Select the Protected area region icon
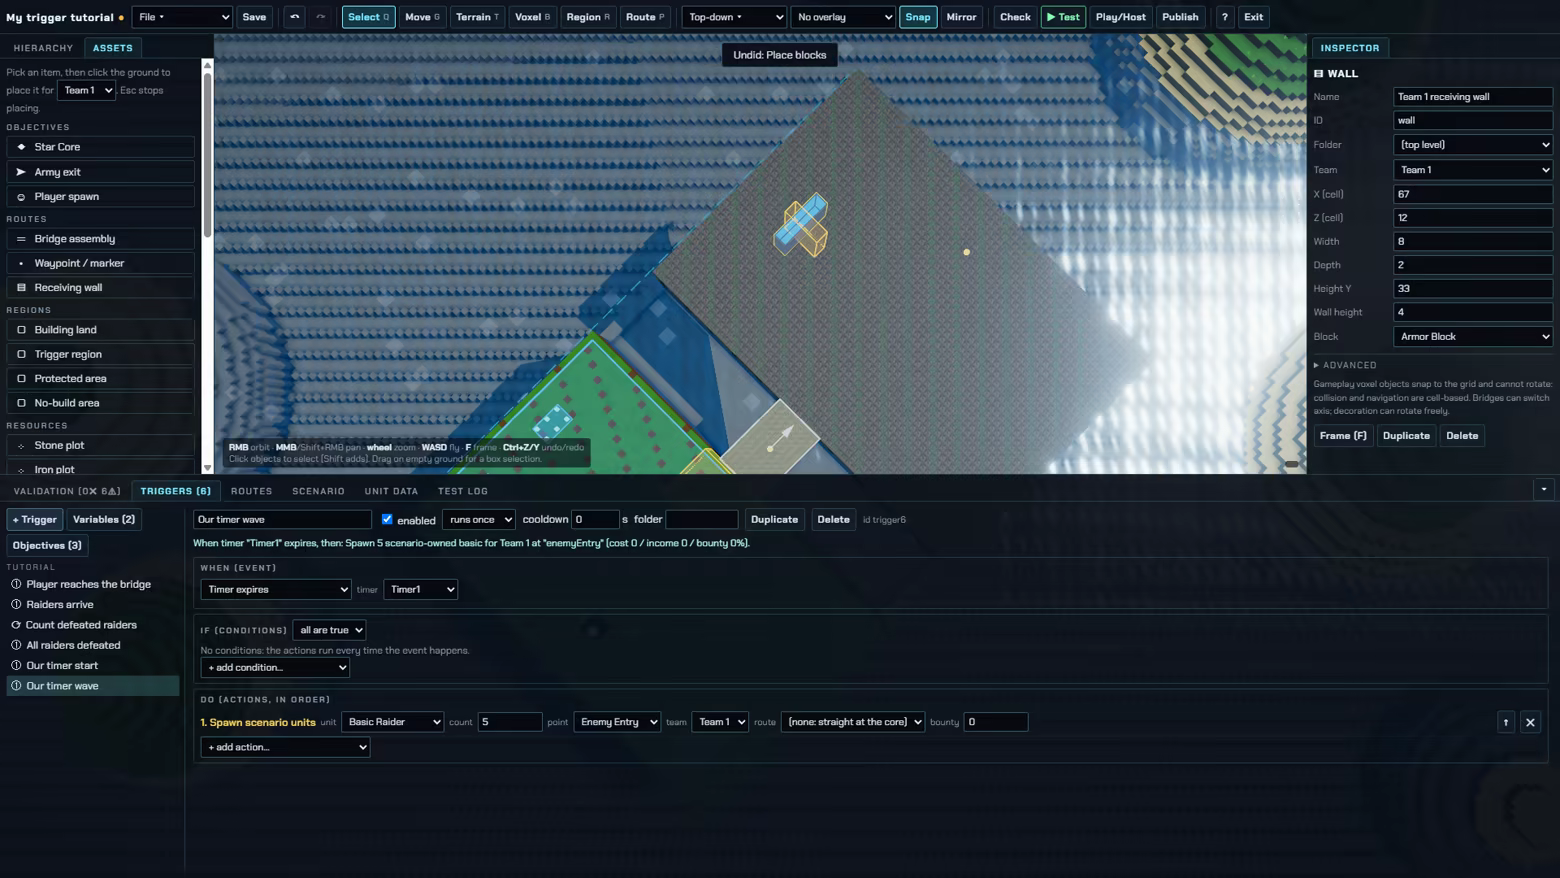Screen dimensions: 1560x878 click(x=21, y=379)
